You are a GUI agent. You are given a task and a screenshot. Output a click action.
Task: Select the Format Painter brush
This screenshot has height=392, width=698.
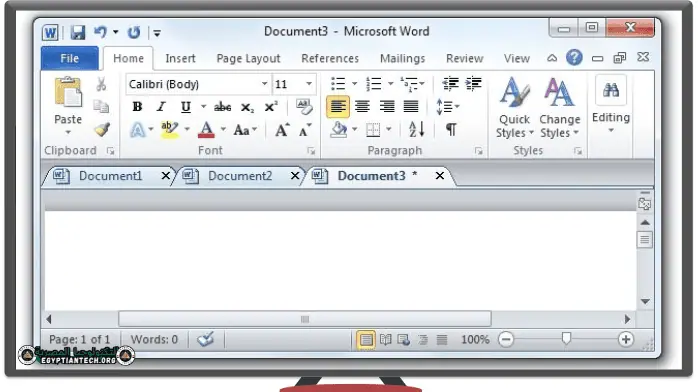(x=102, y=129)
